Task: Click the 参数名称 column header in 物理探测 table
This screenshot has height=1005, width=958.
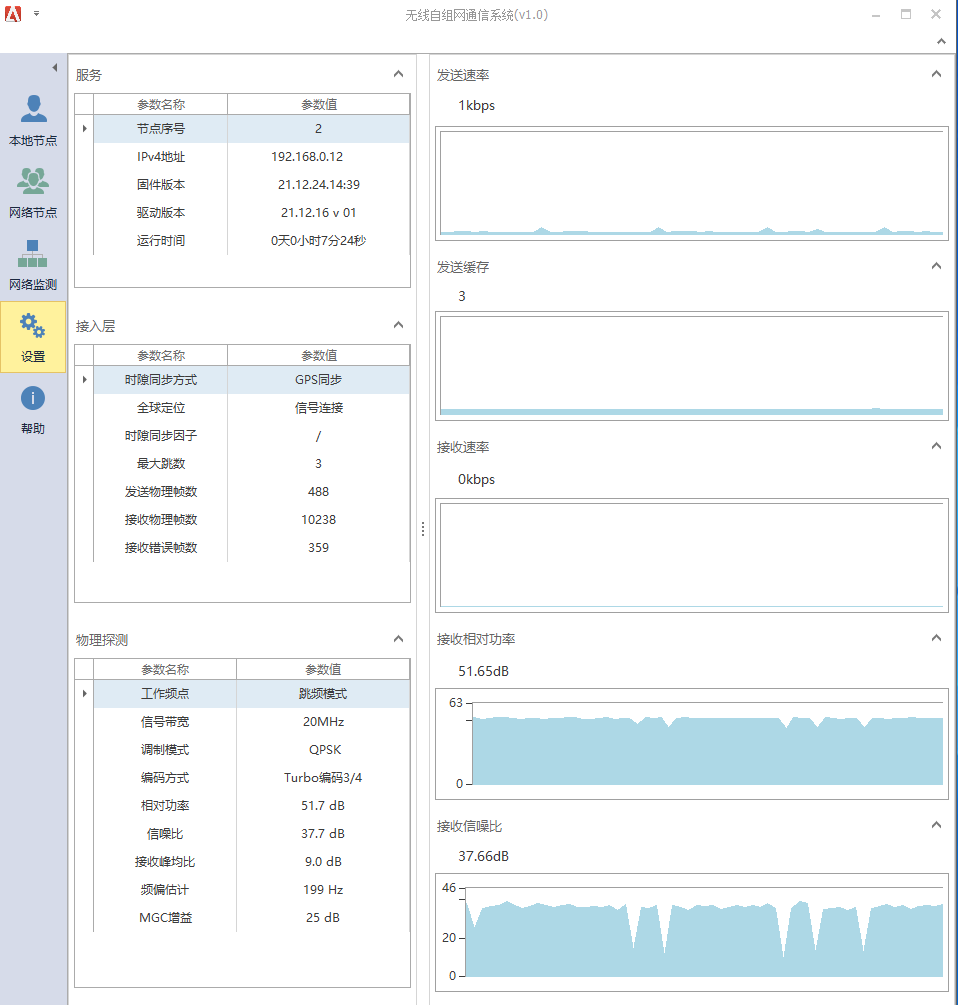Action: tap(165, 670)
